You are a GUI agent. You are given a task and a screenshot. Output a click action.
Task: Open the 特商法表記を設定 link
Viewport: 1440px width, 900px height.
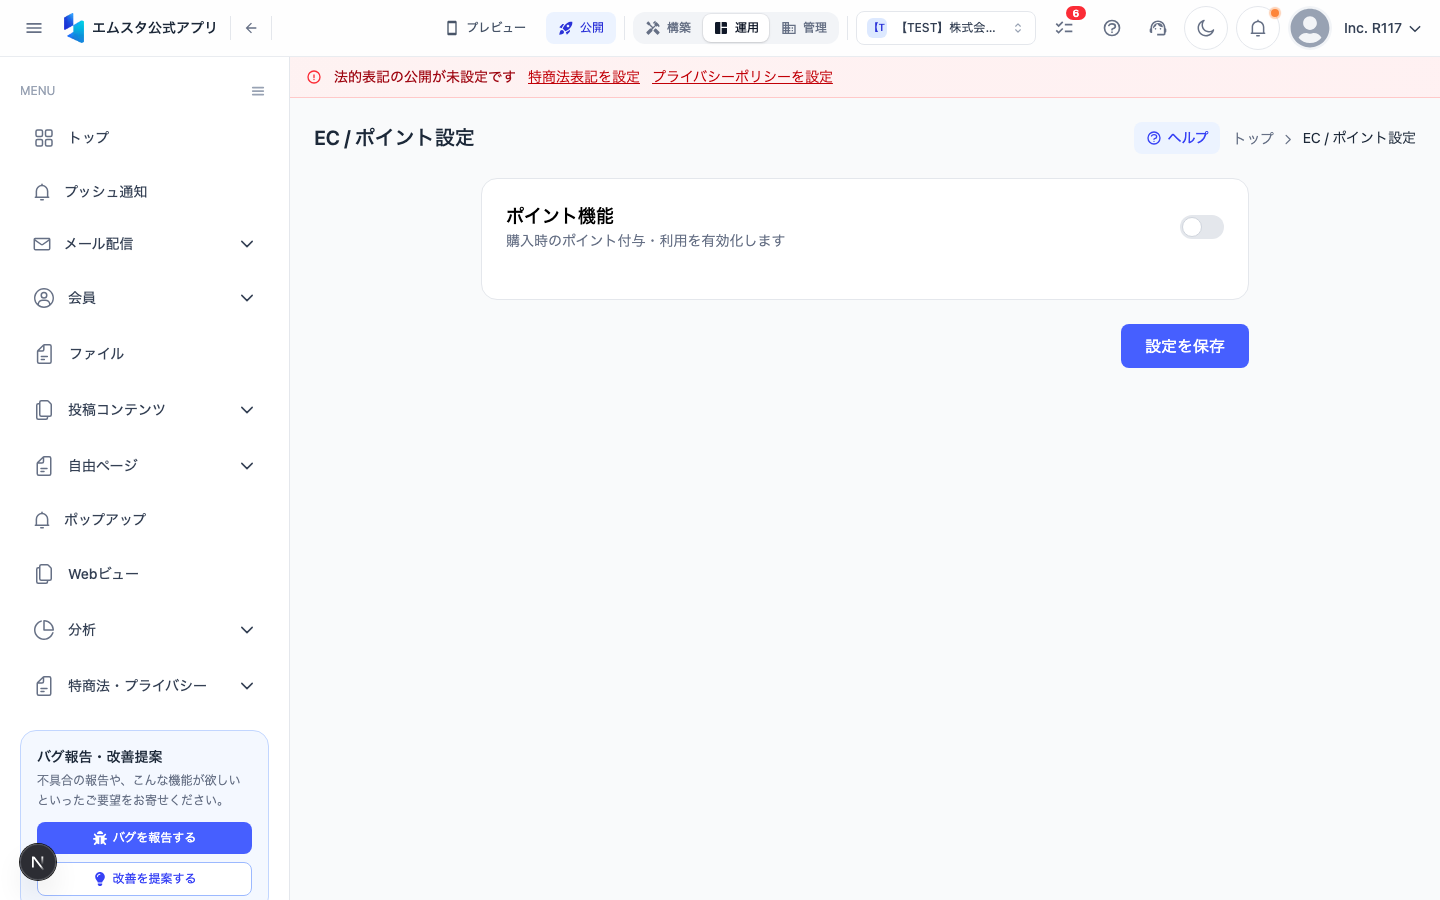tap(584, 77)
